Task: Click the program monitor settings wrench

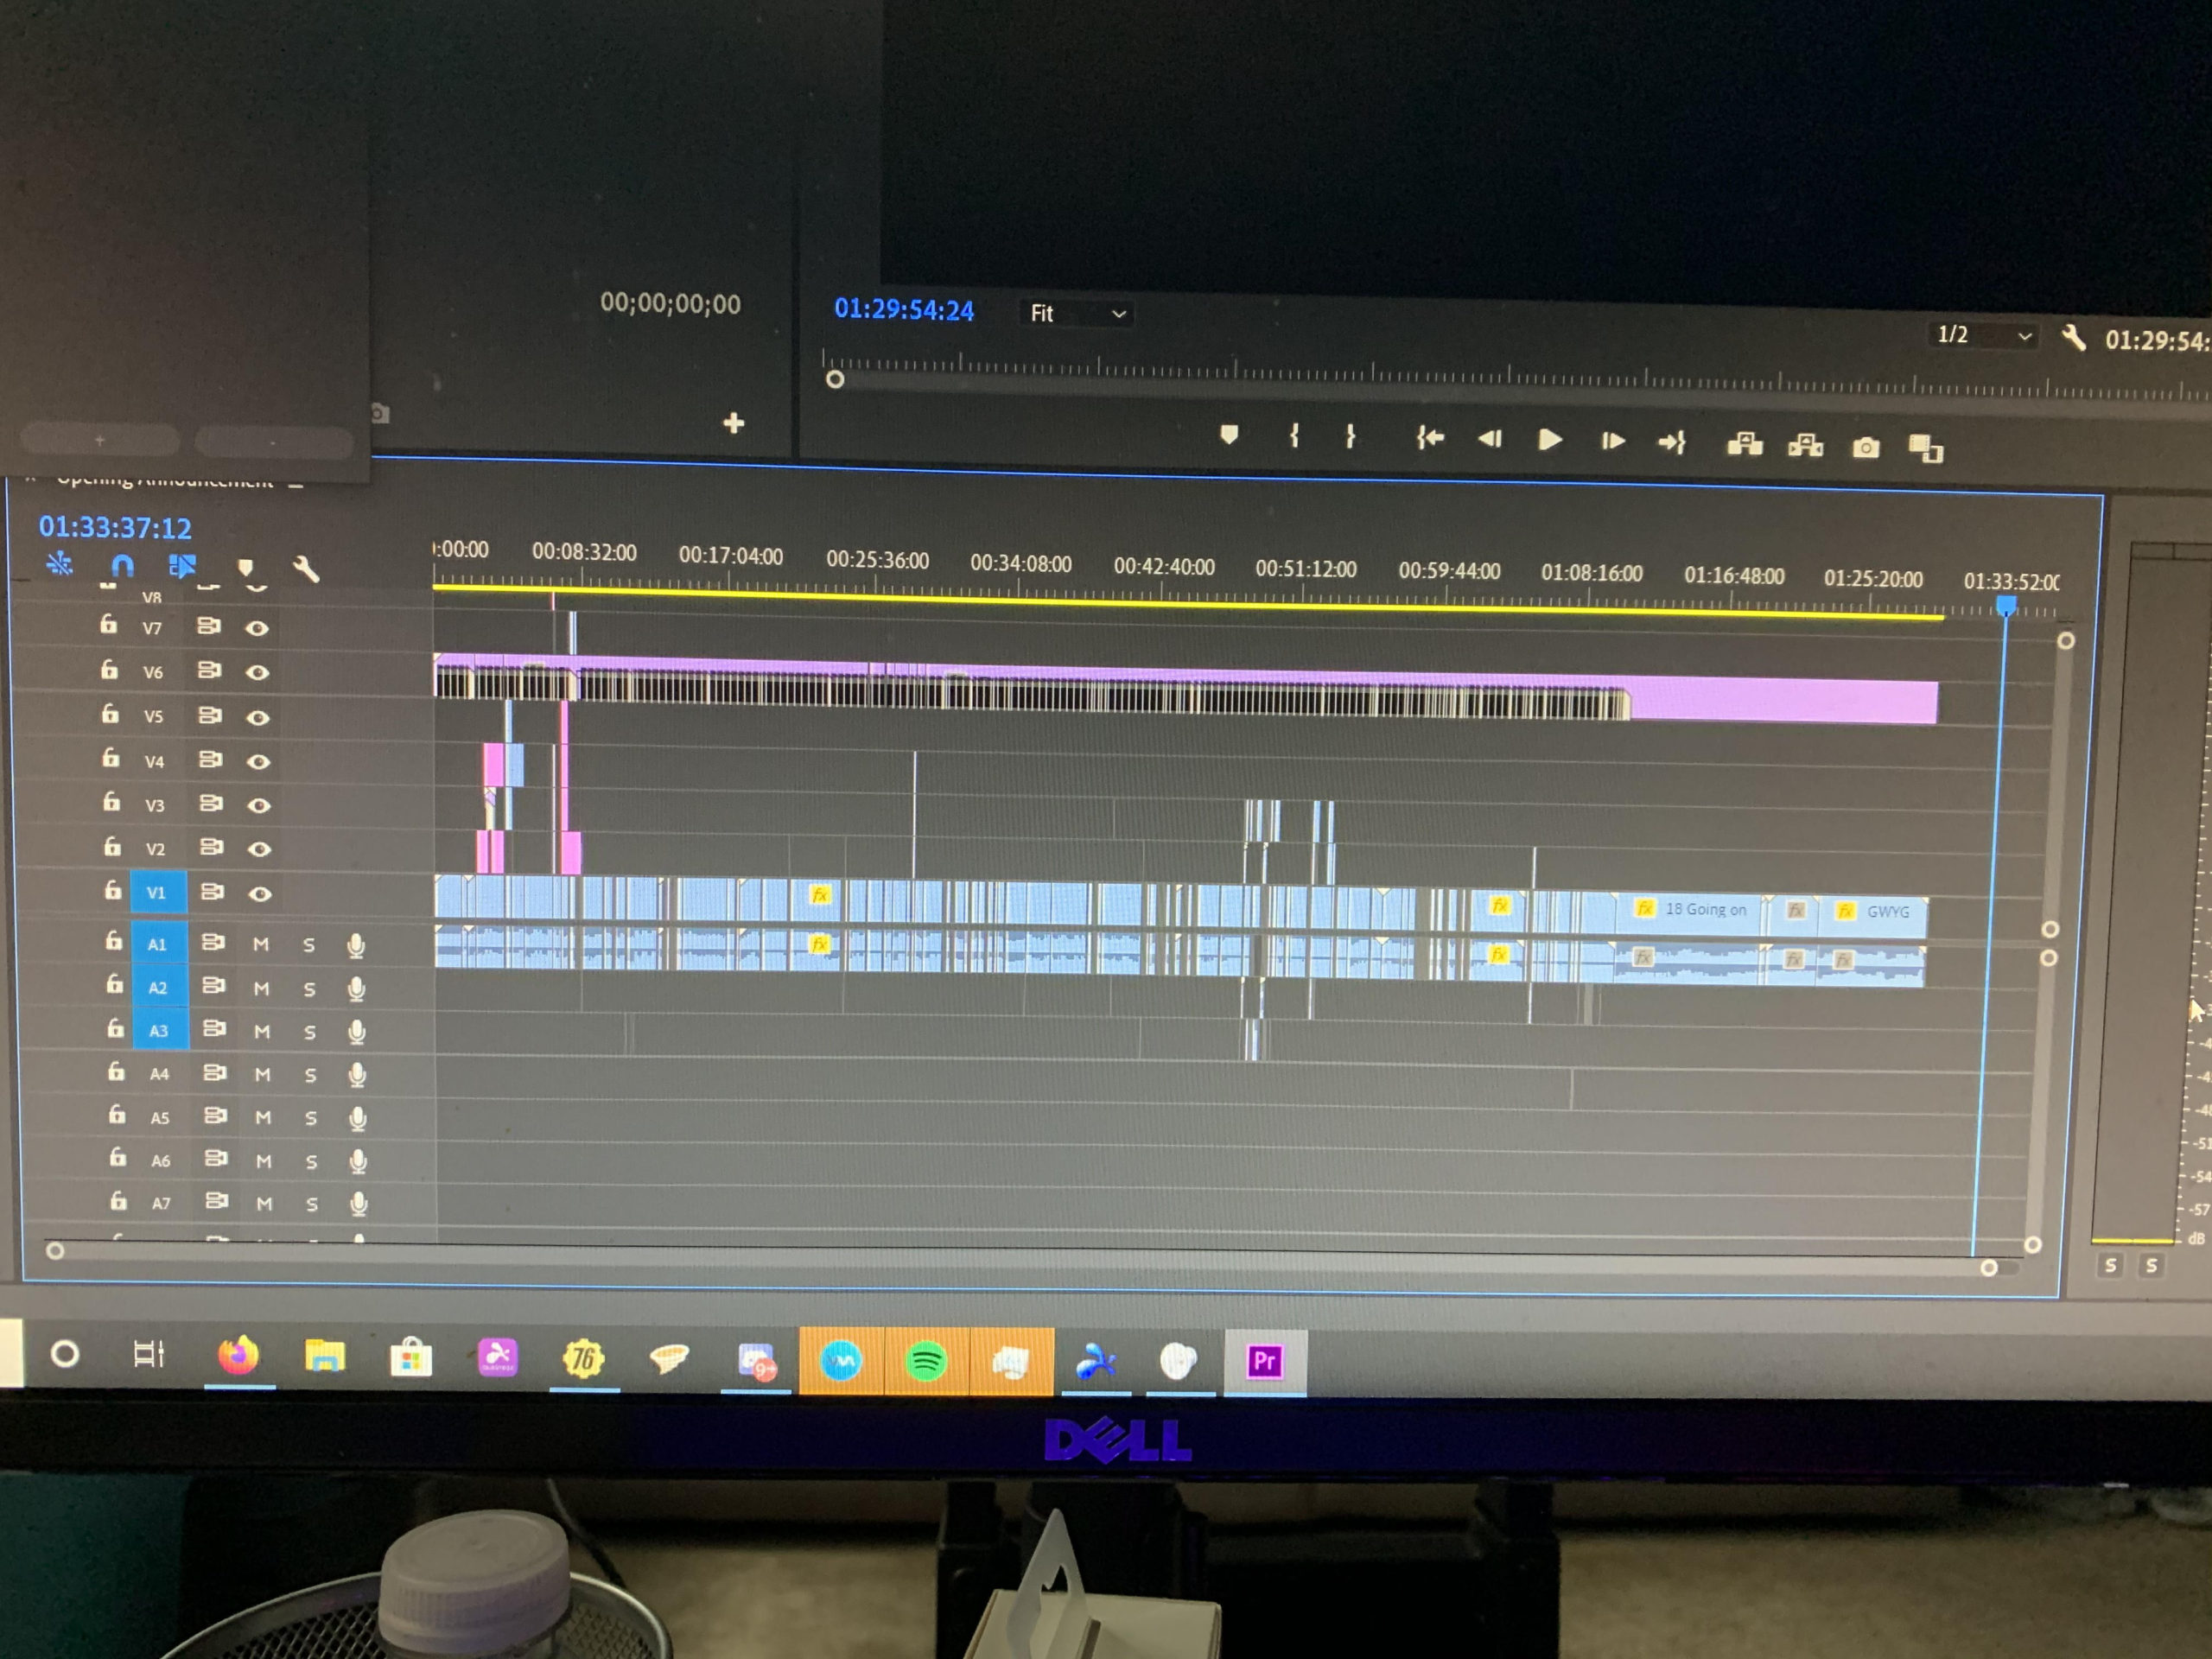Action: 2074,338
